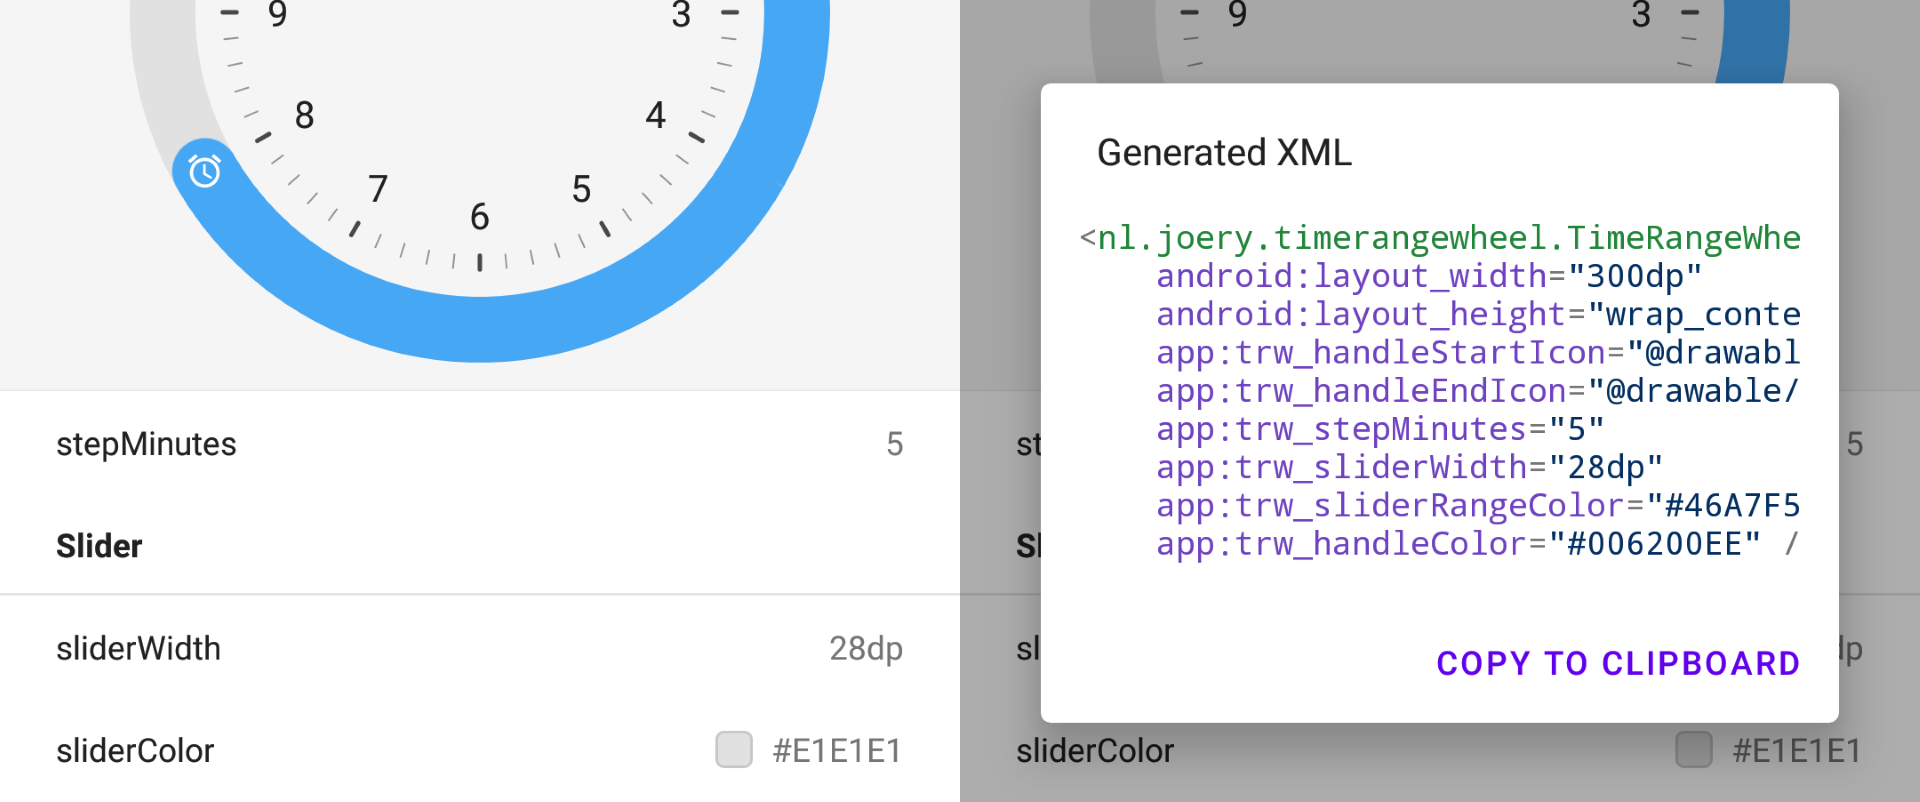Click the sliderColor swatch behind the dialog

pos(1694,749)
